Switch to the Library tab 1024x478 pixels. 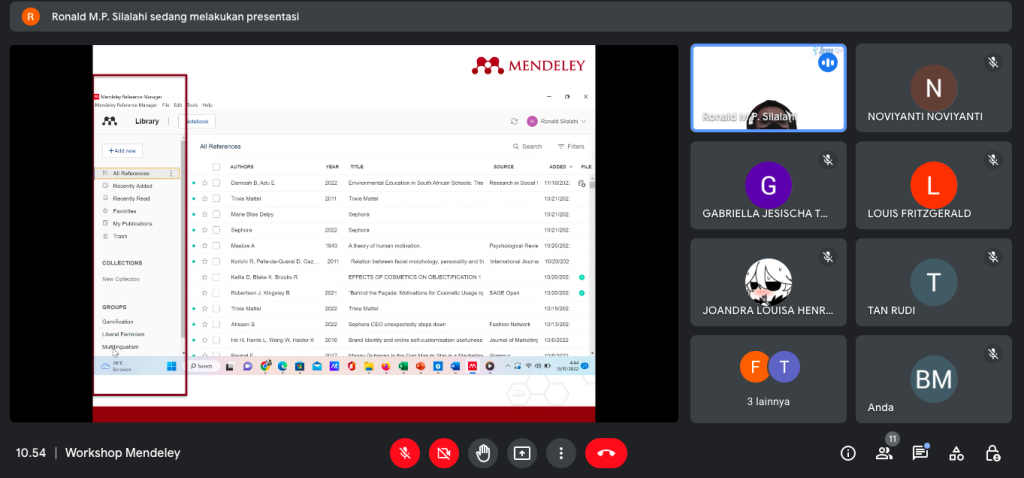[x=147, y=121]
